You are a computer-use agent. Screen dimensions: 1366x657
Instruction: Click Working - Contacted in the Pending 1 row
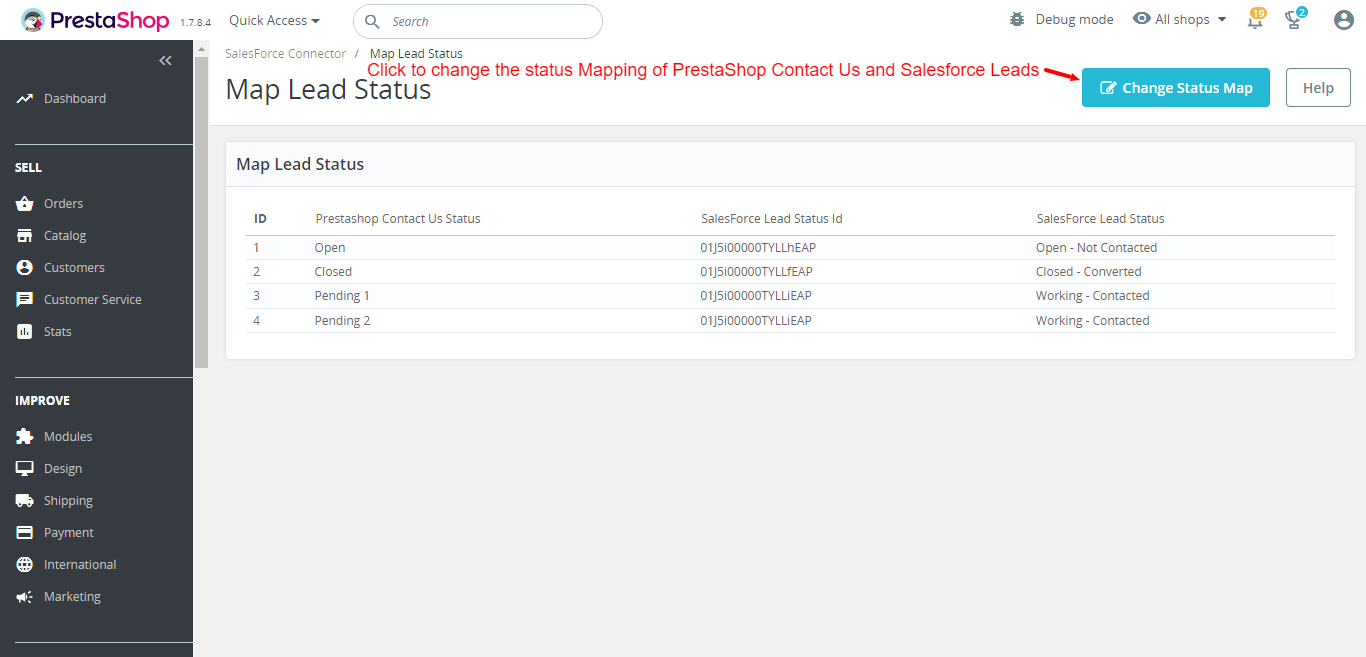[1093, 296]
